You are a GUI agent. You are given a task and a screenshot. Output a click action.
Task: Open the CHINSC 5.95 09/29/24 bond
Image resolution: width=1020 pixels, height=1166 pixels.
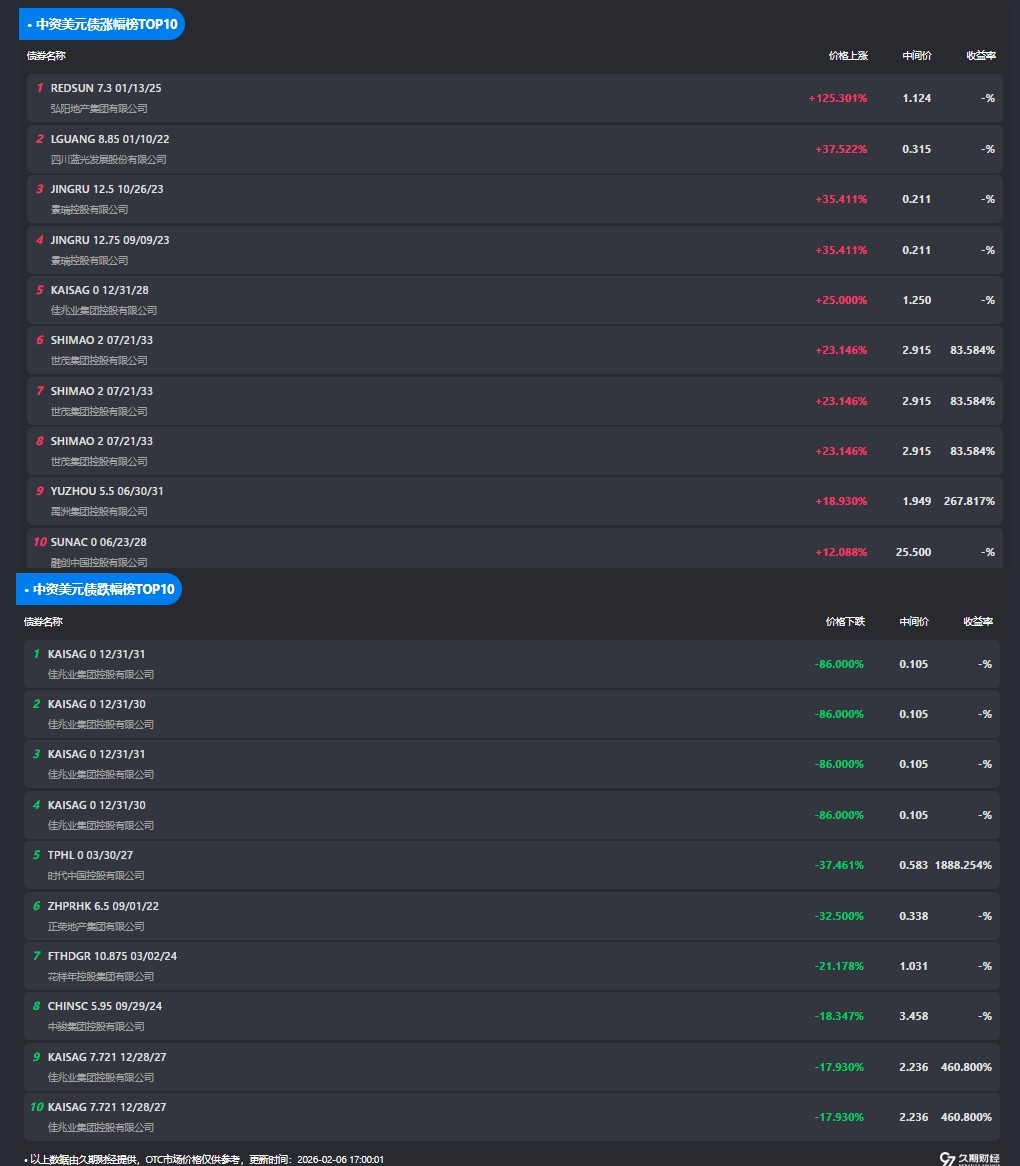point(105,1006)
